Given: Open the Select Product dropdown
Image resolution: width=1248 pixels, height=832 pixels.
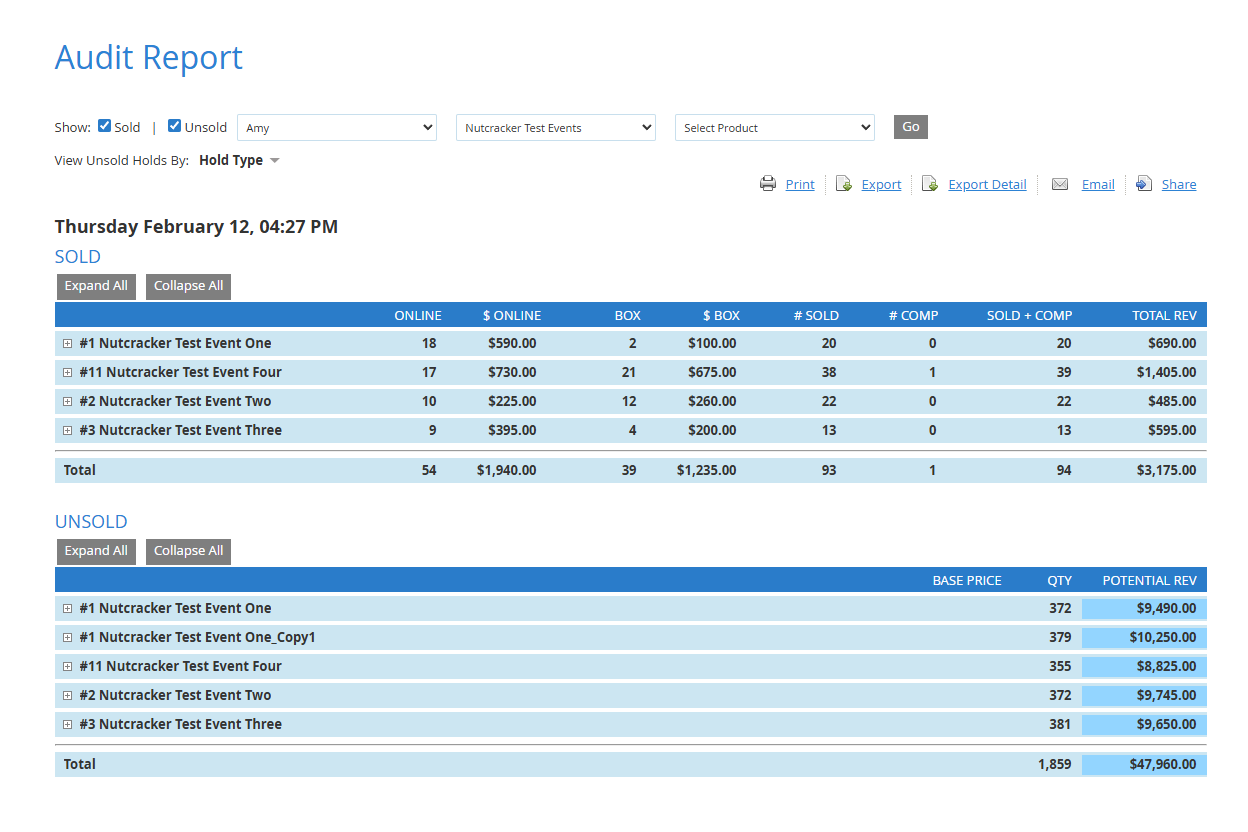Looking at the screenshot, I should tap(774, 128).
